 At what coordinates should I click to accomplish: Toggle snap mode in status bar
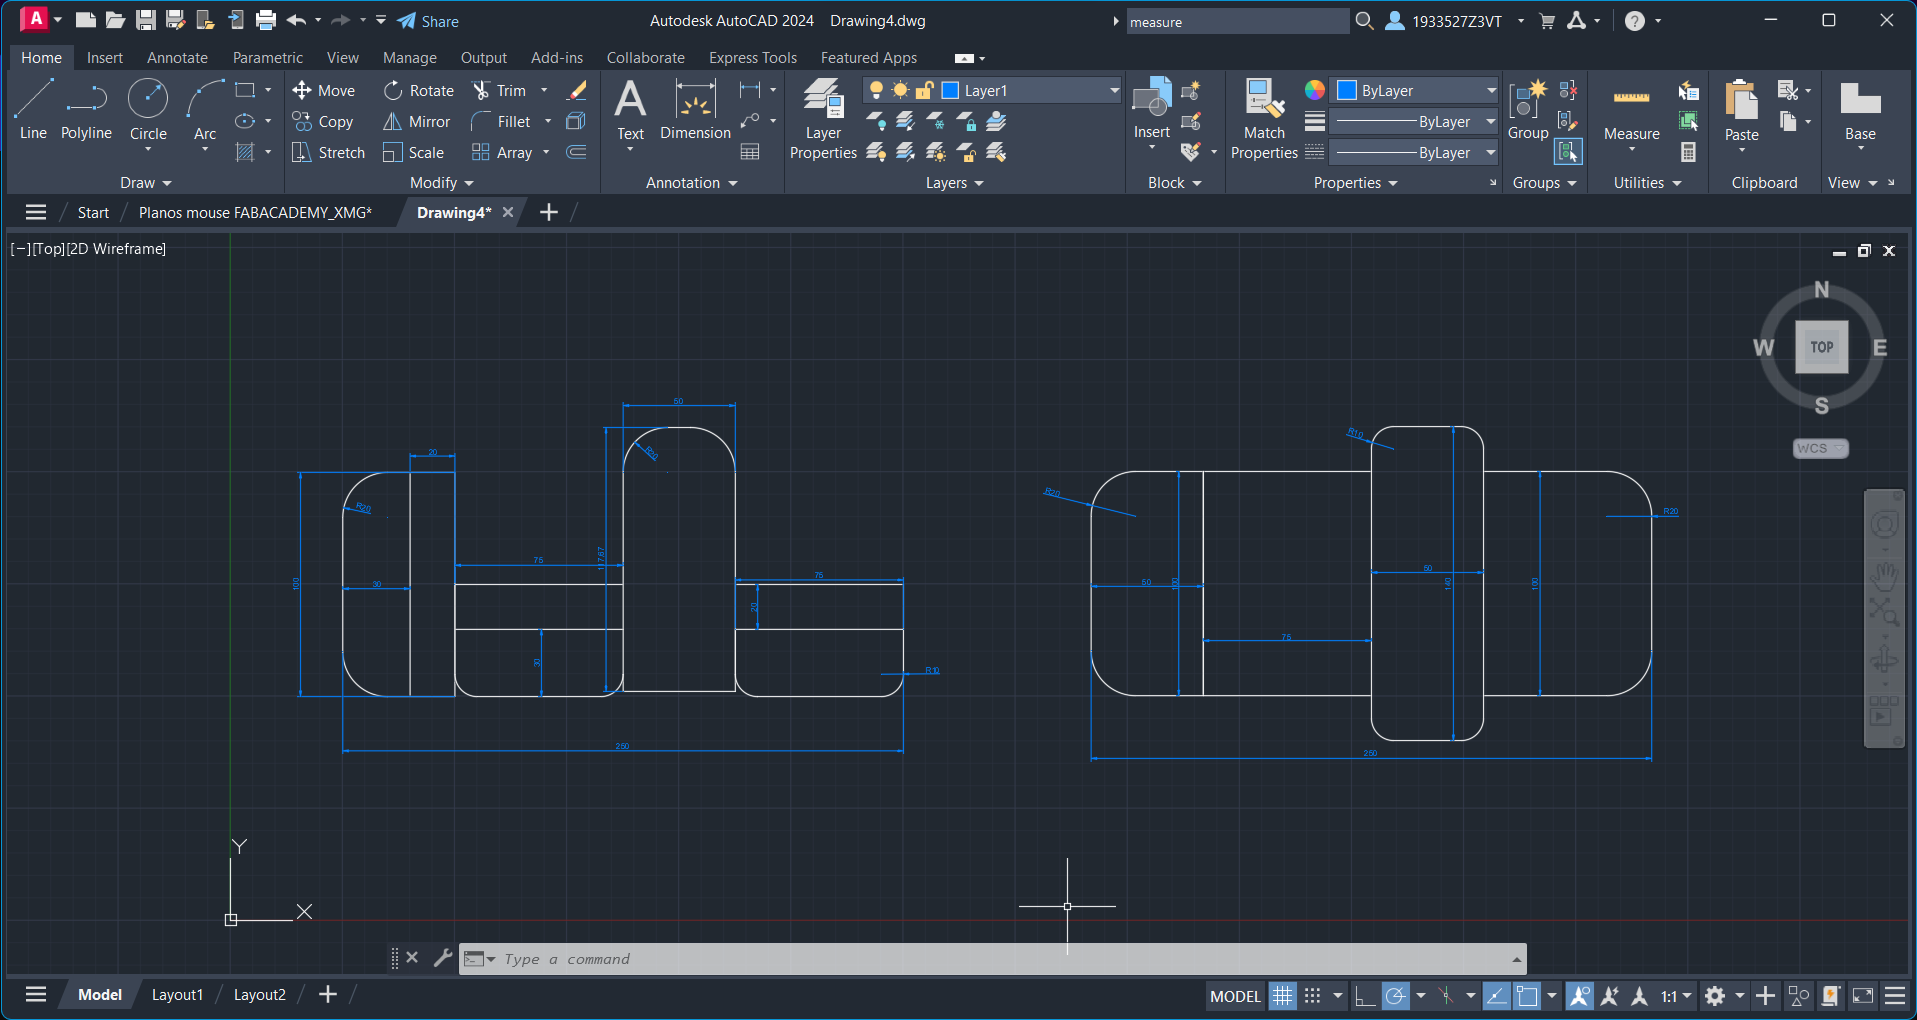click(x=1312, y=996)
